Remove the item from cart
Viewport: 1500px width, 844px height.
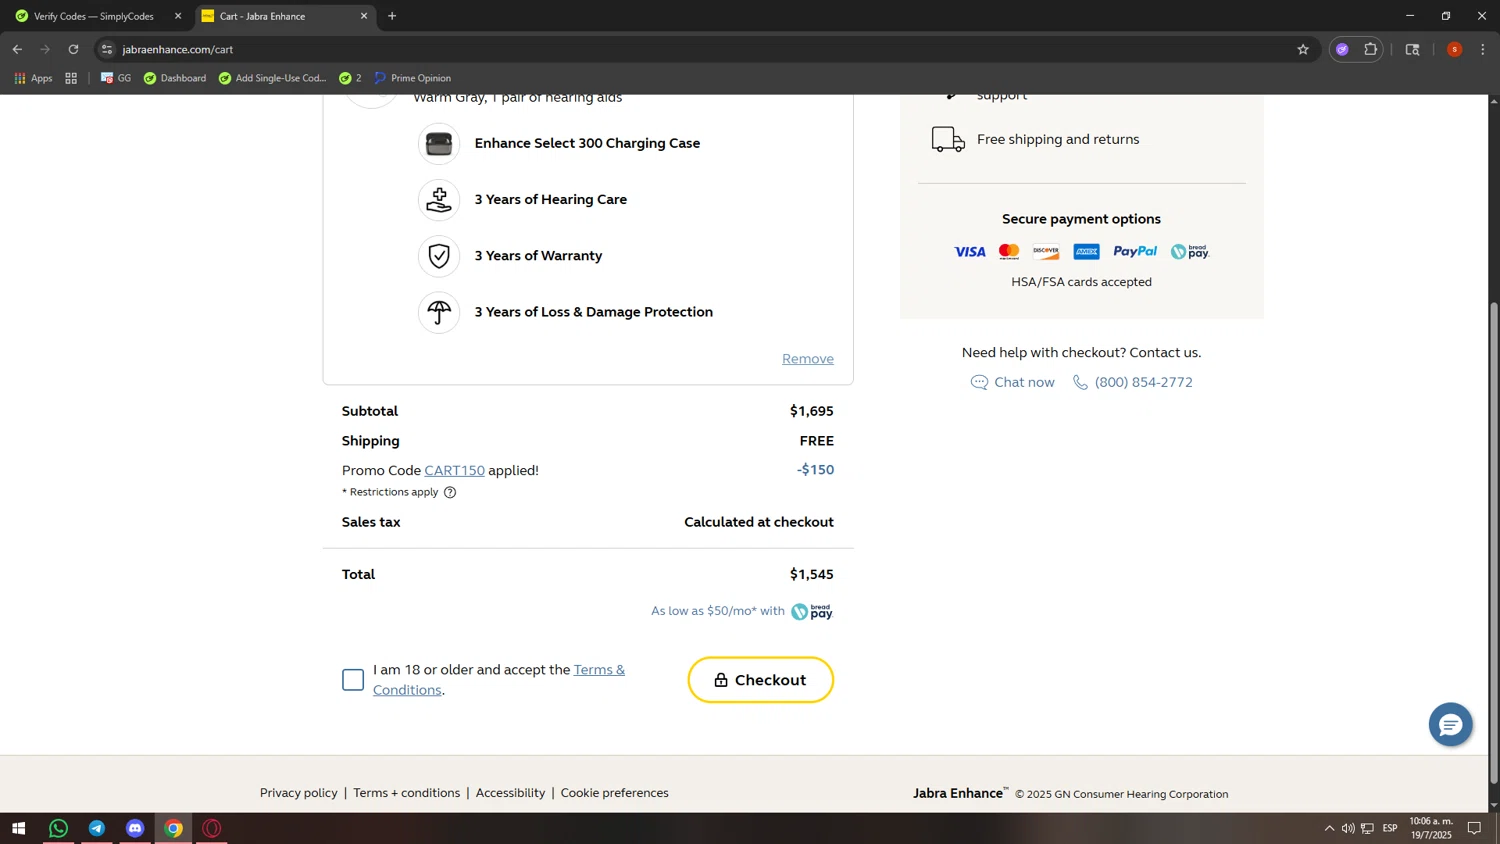point(808,359)
